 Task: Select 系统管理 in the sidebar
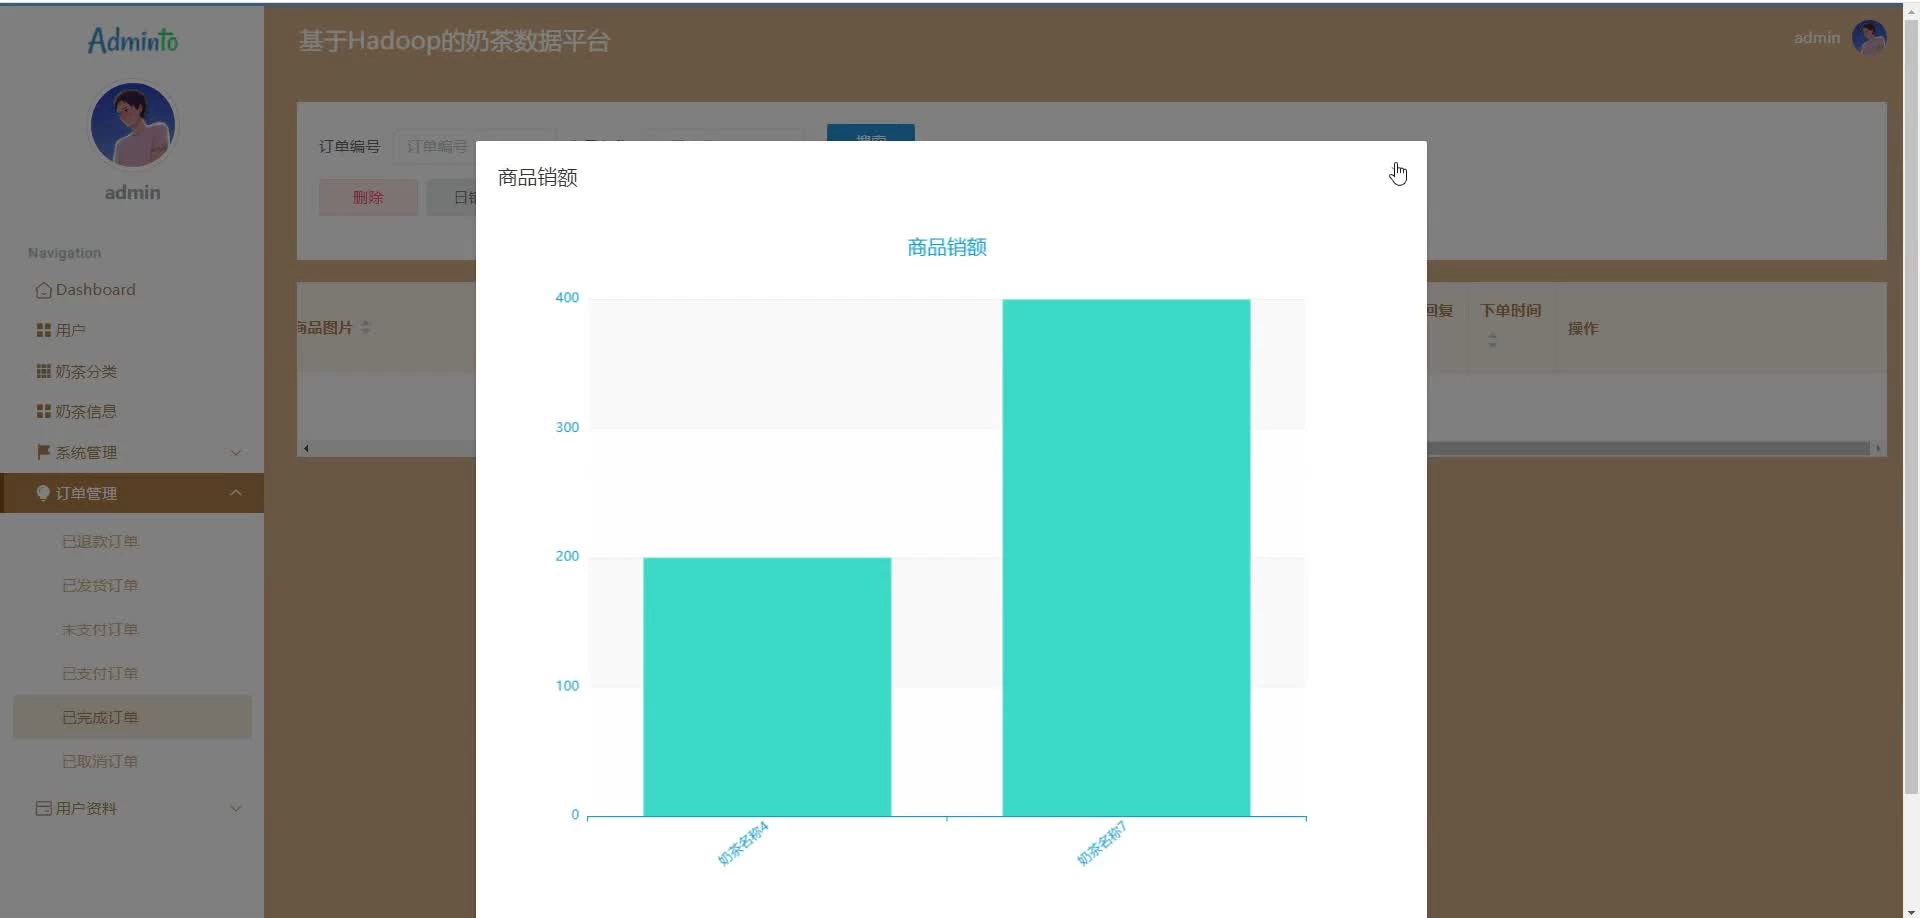[132, 452]
